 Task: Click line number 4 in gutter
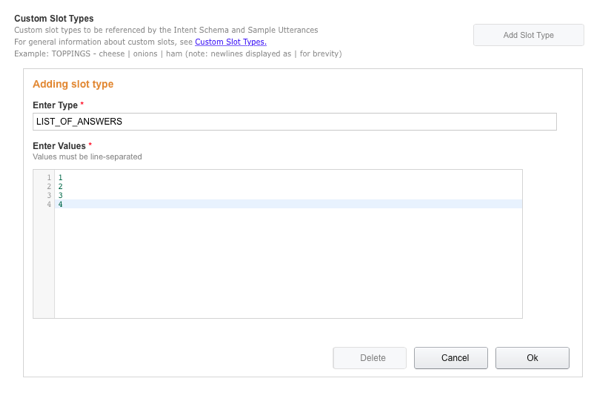click(49, 204)
